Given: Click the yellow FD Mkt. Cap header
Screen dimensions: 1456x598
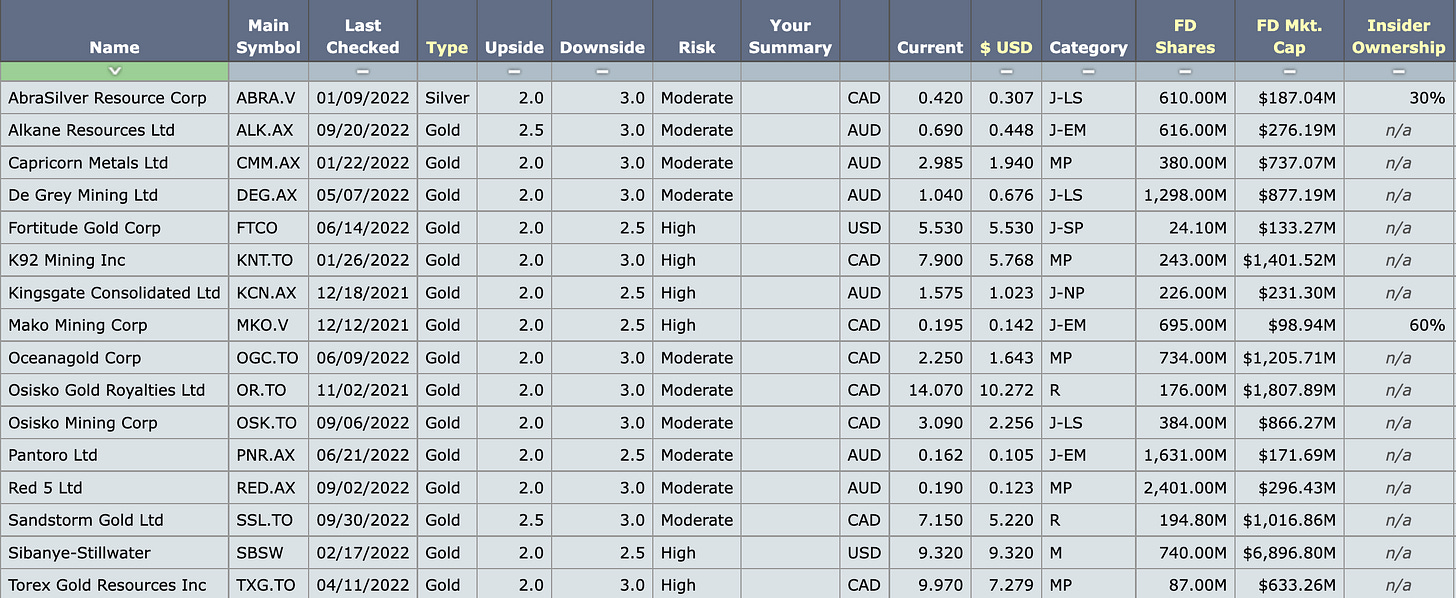Looking at the screenshot, I should pyautogui.click(x=1289, y=36).
